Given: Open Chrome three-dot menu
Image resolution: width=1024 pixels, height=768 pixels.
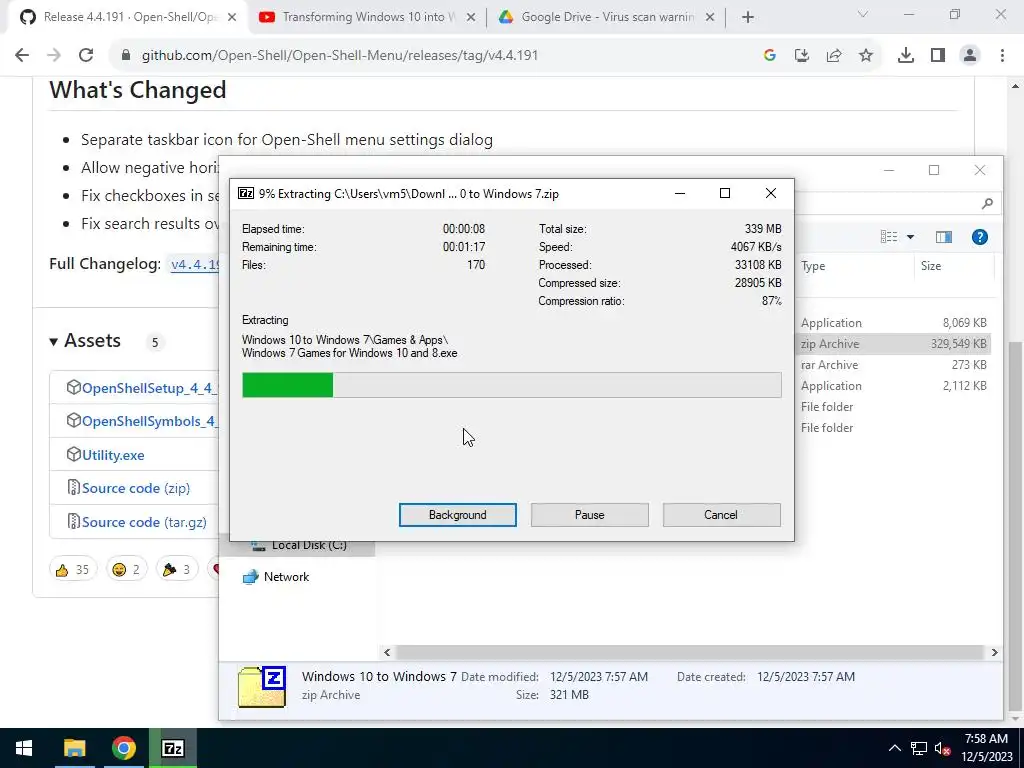Looking at the screenshot, I should pos(1002,56).
